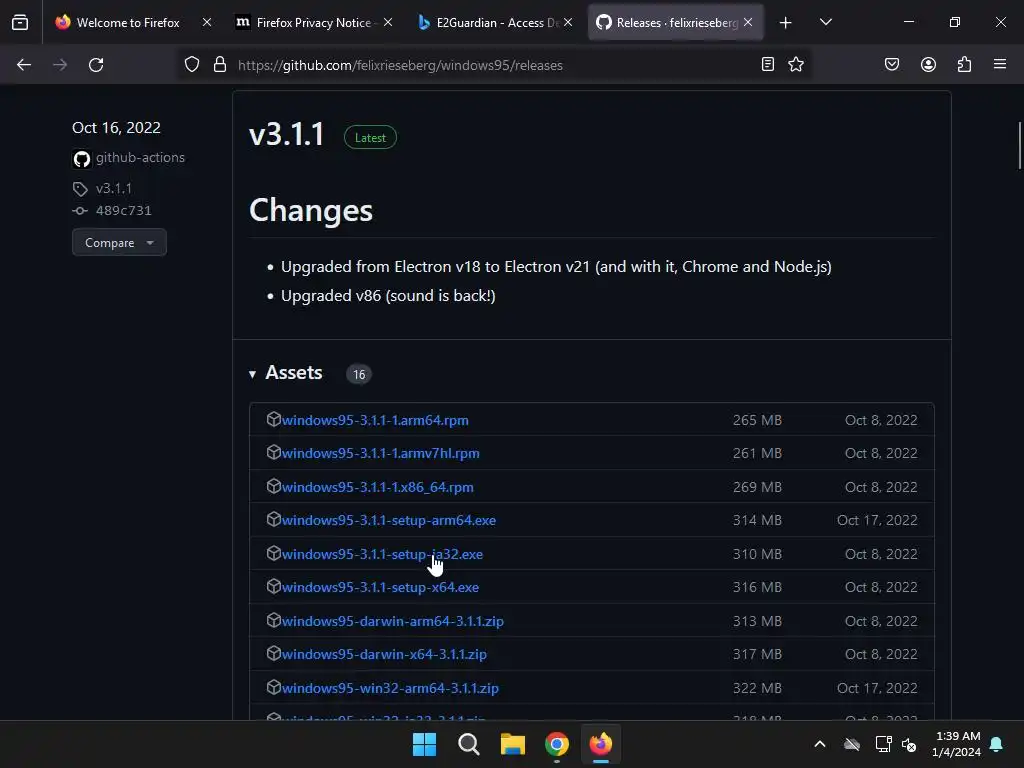Open muted volume tray icon

click(909, 744)
